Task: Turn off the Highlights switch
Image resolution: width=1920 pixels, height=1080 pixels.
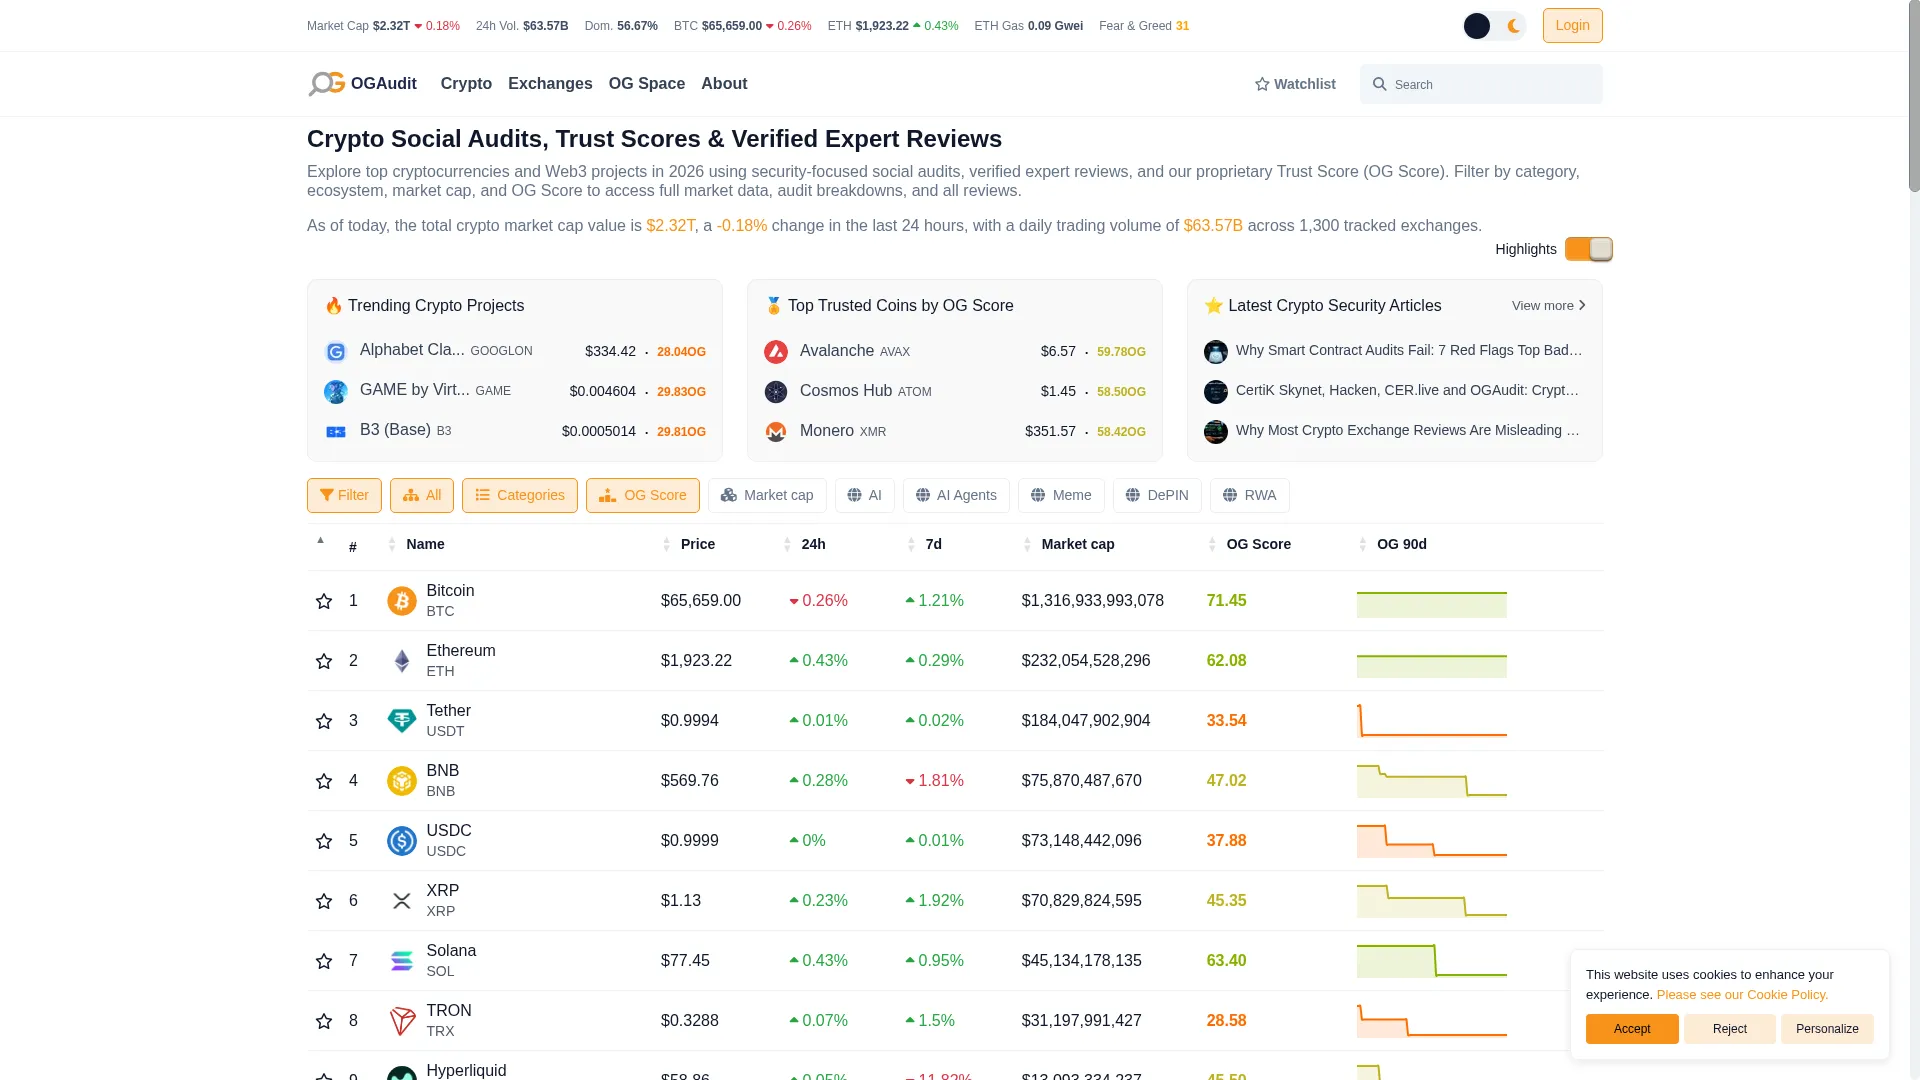Action: 1589,249
